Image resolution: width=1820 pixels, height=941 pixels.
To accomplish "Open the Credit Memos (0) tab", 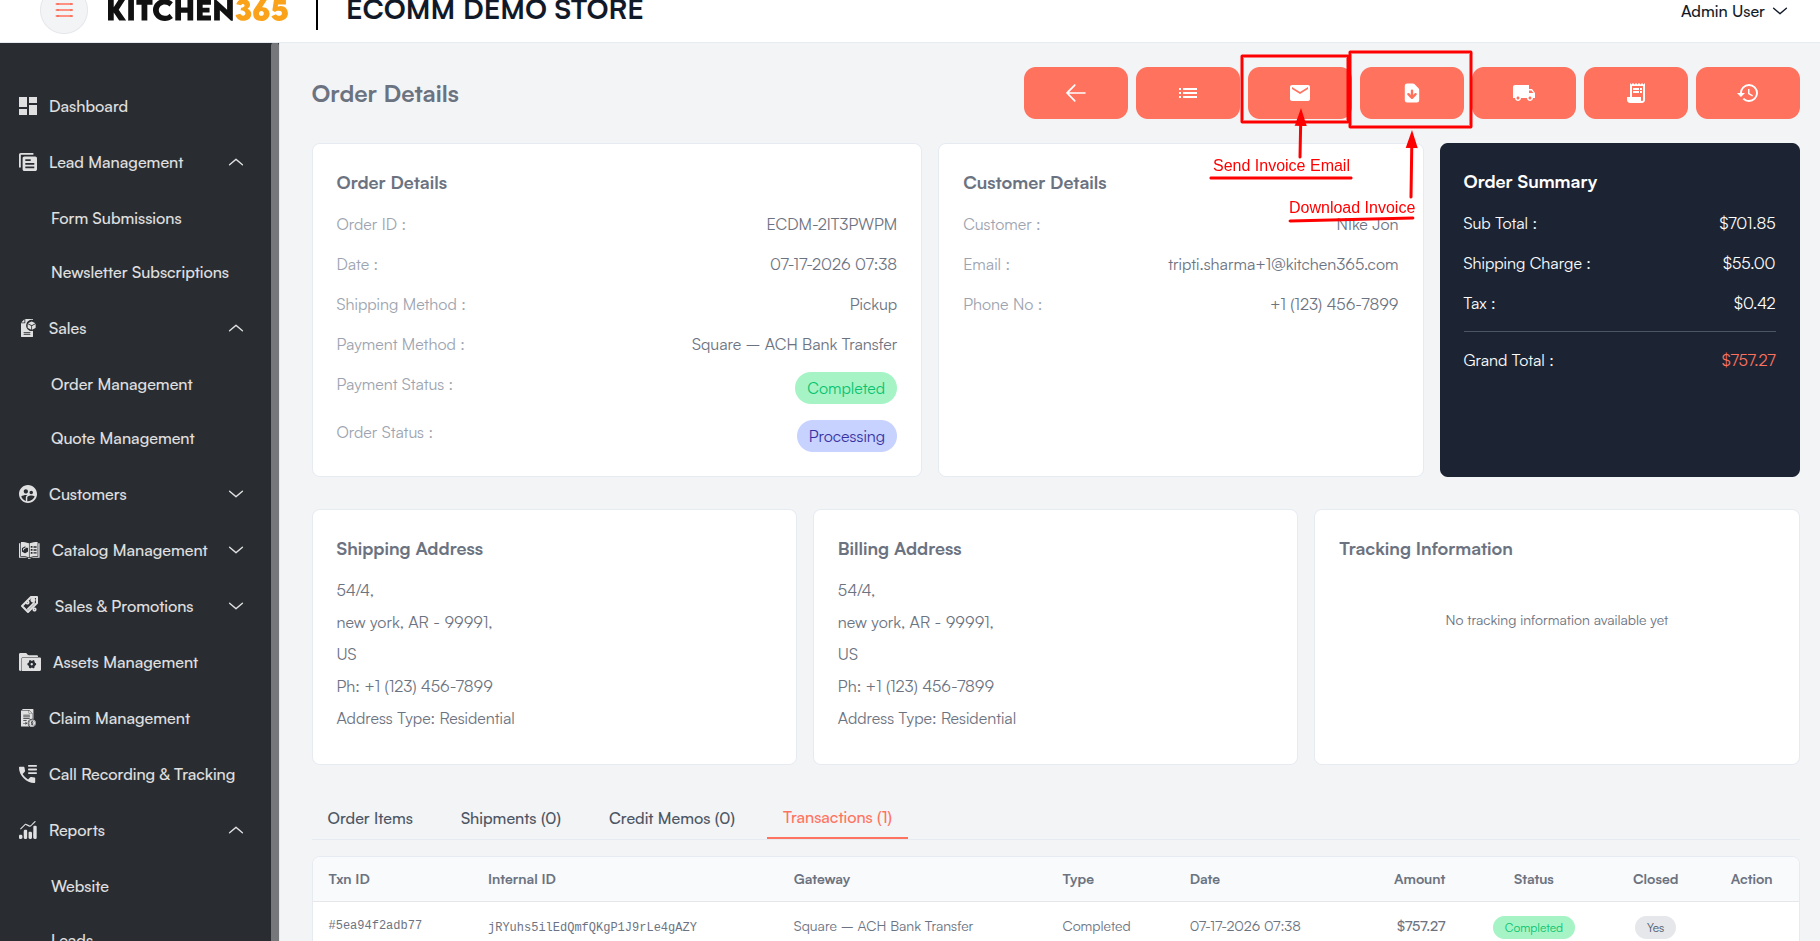I will point(672,818).
